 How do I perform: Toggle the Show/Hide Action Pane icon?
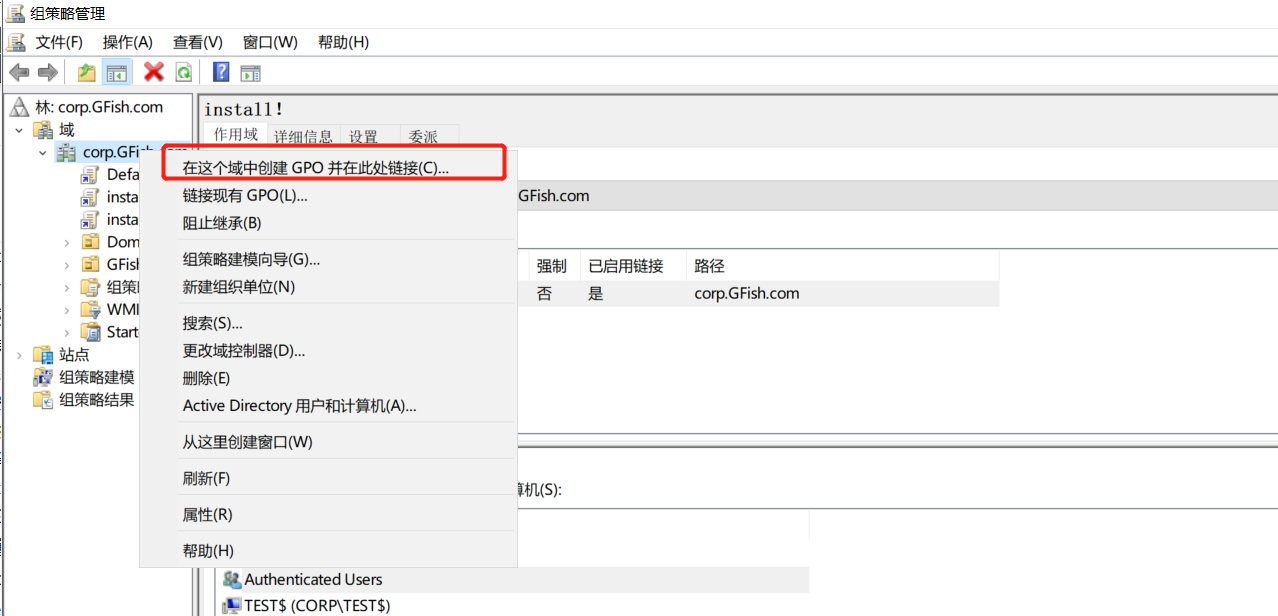coord(250,72)
